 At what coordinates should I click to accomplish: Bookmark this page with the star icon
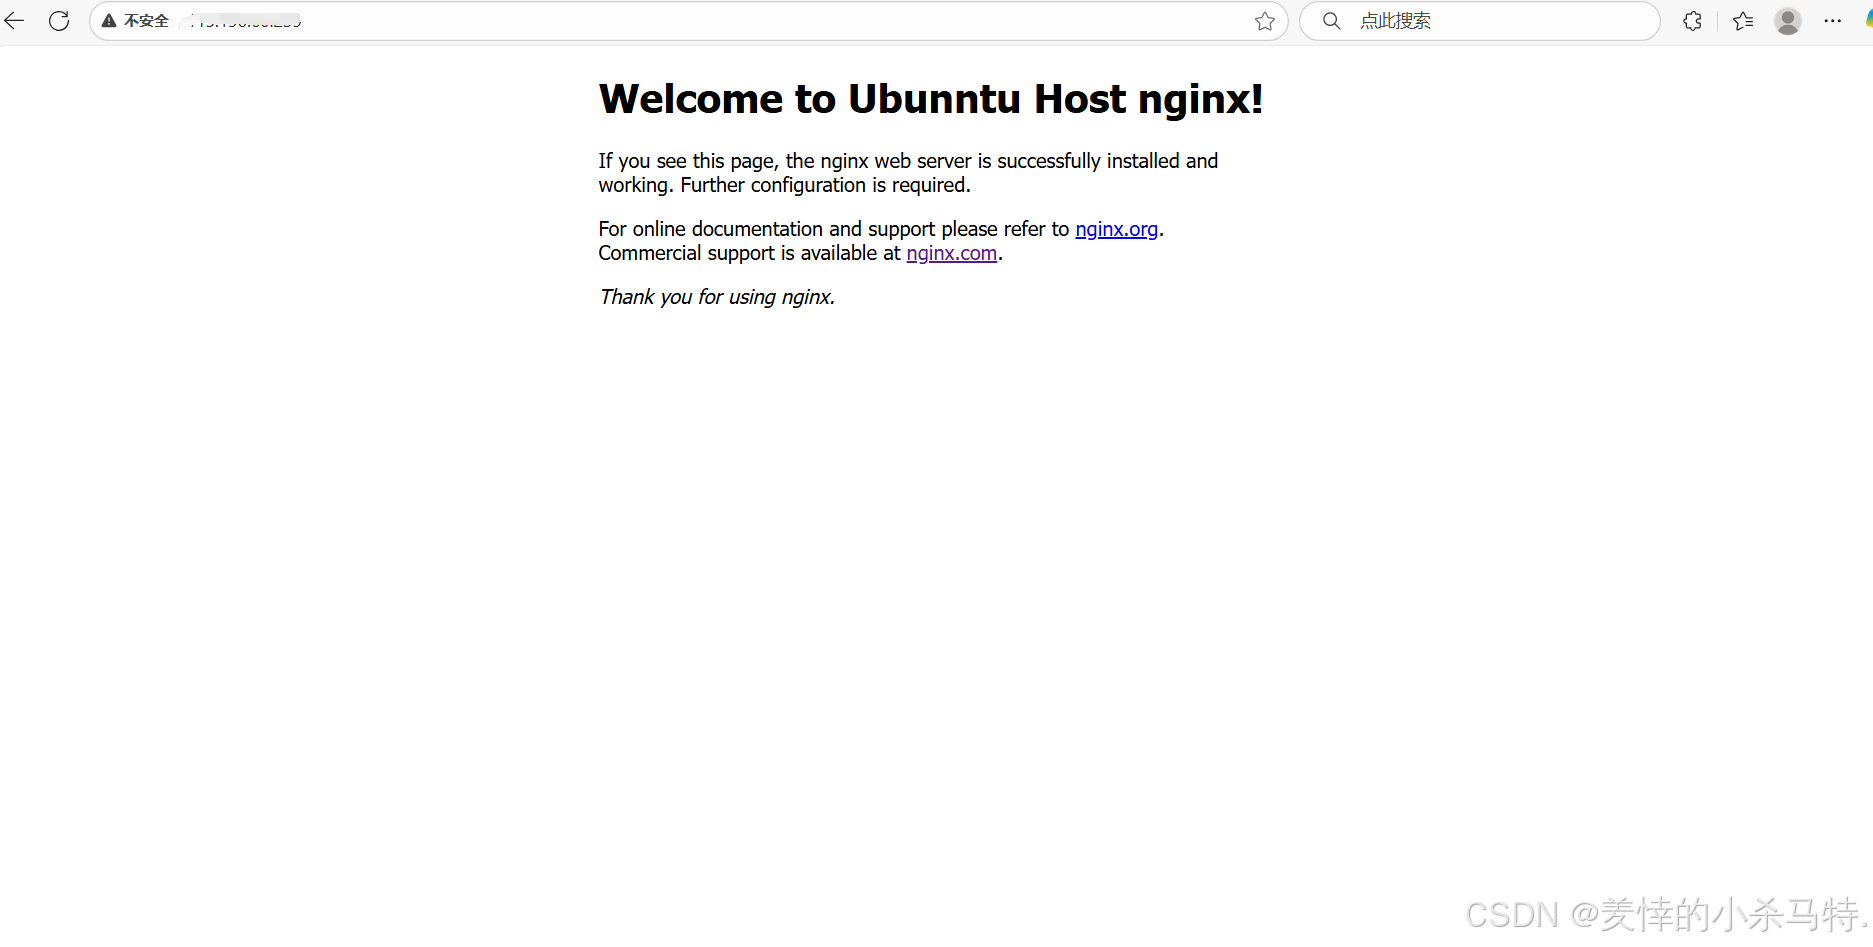(x=1264, y=21)
